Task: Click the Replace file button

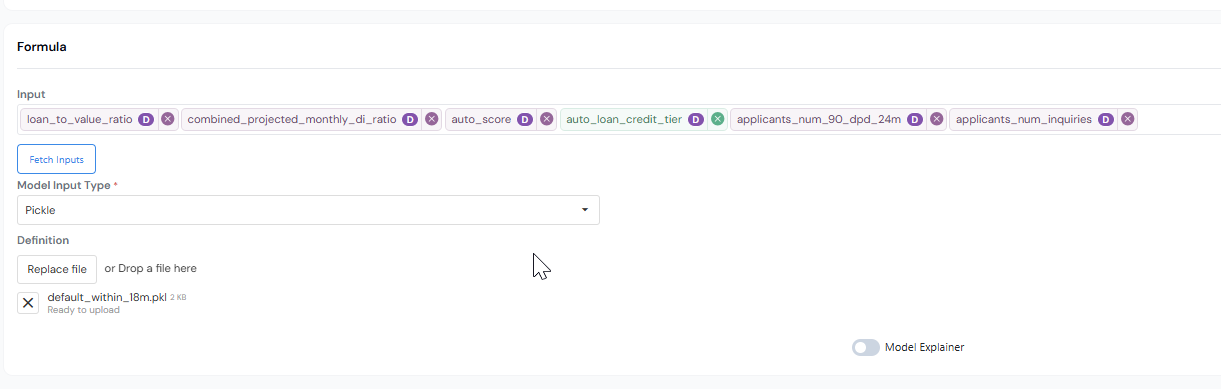Action: click(x=57, y=269)
